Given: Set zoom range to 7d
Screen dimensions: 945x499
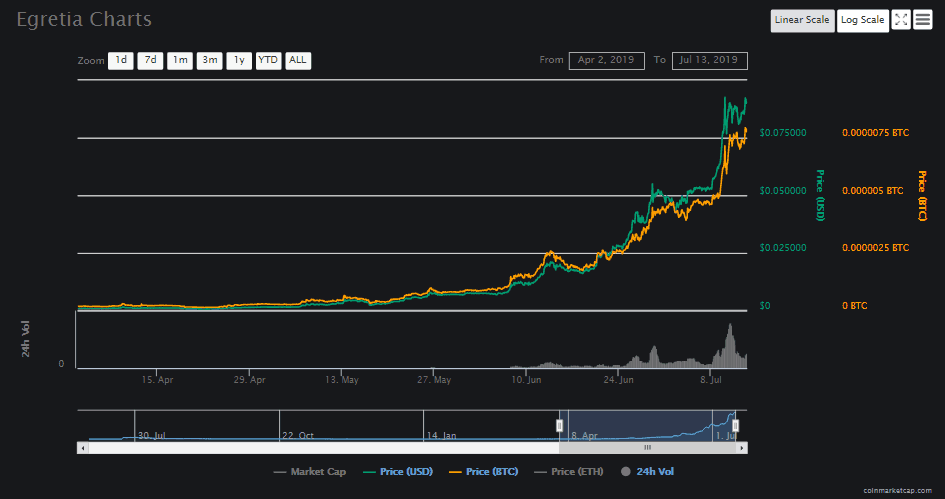Looking at the screenshot, I should tap(150, 60).
